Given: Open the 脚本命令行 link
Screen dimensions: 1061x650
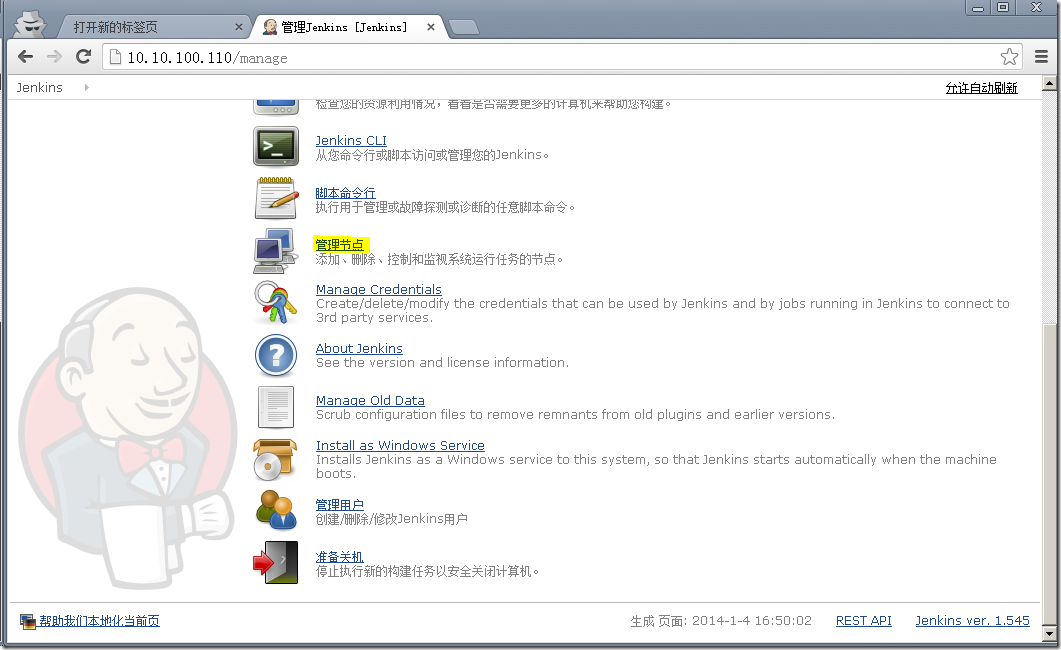Looking at the screenshot, I should [x=345, y=193].
